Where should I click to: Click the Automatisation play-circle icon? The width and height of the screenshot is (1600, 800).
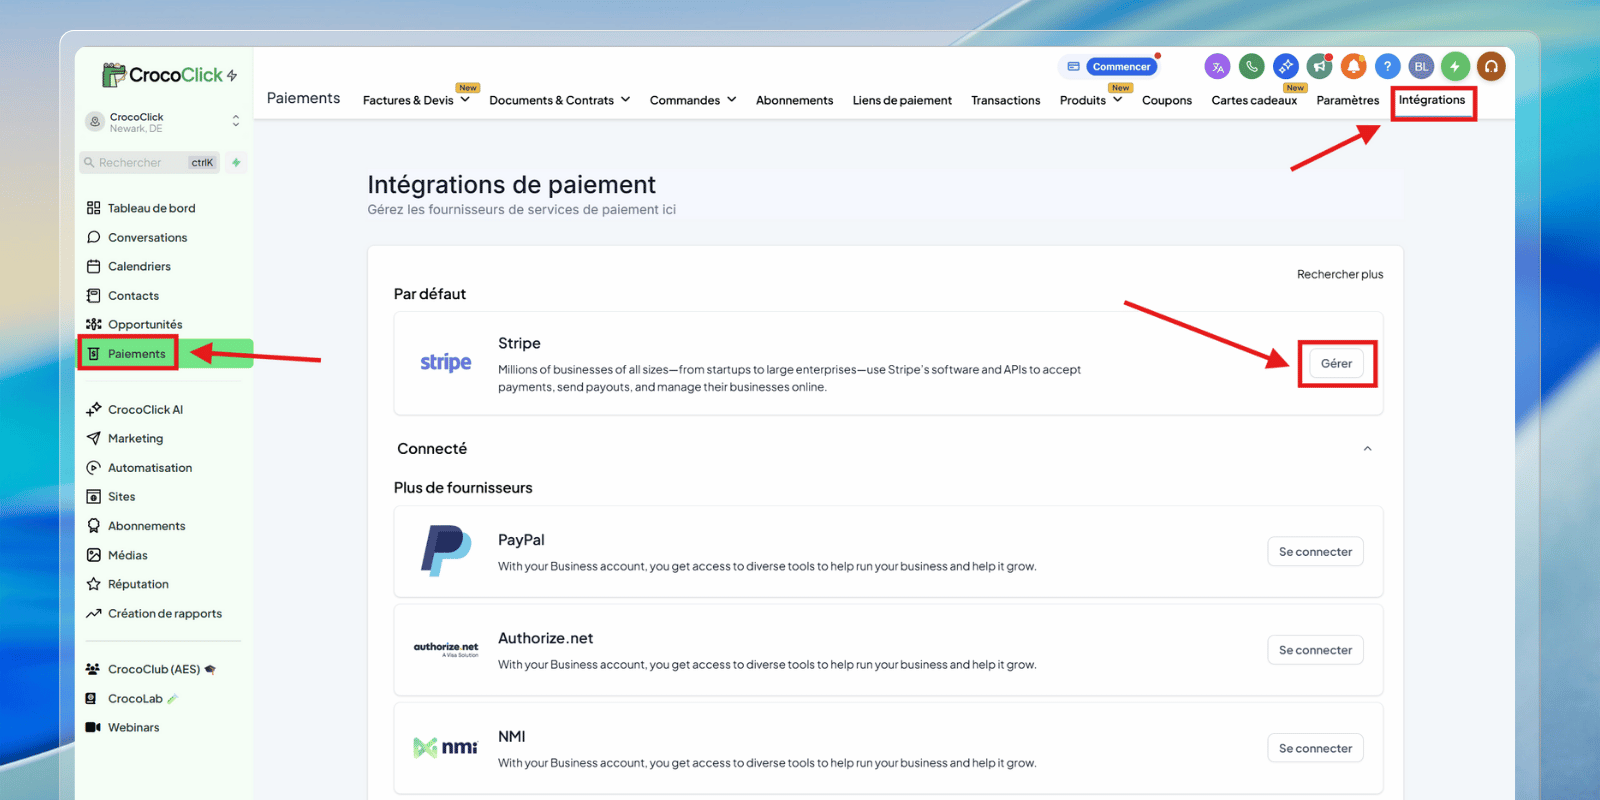tap(93, 467)
